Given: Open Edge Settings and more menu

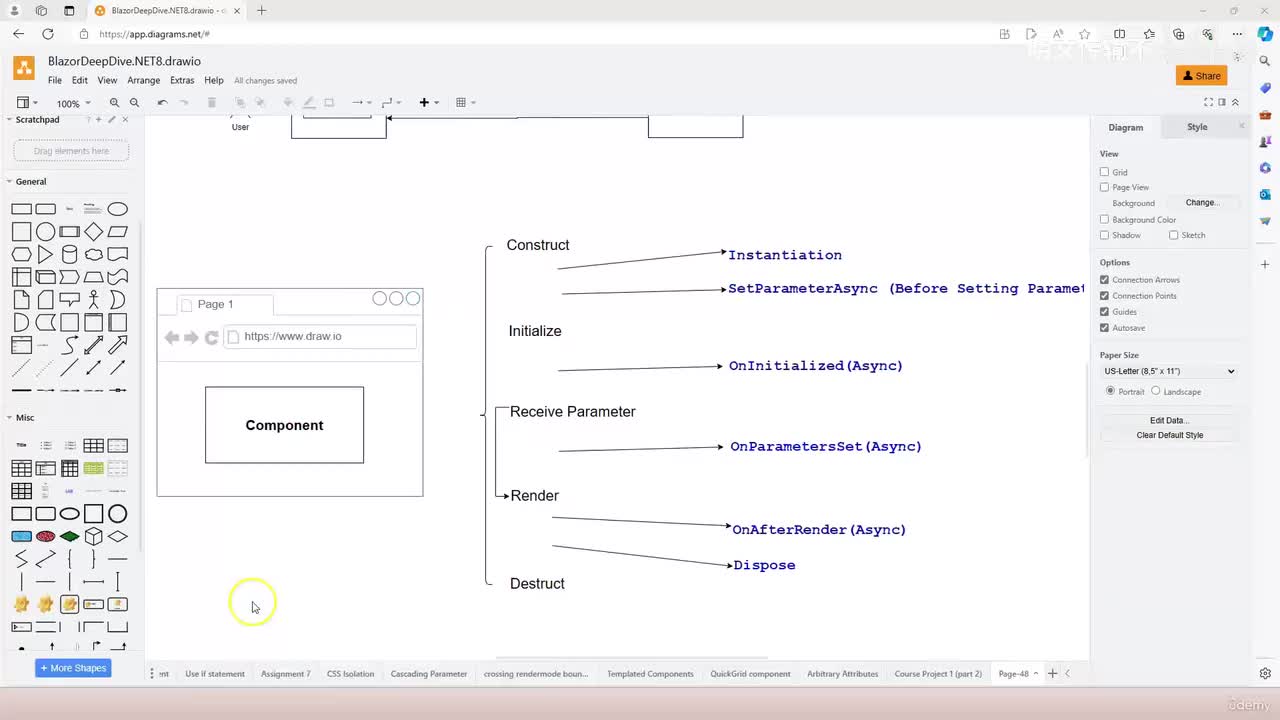Looking at the screenshot, I should pos(1237,34).
